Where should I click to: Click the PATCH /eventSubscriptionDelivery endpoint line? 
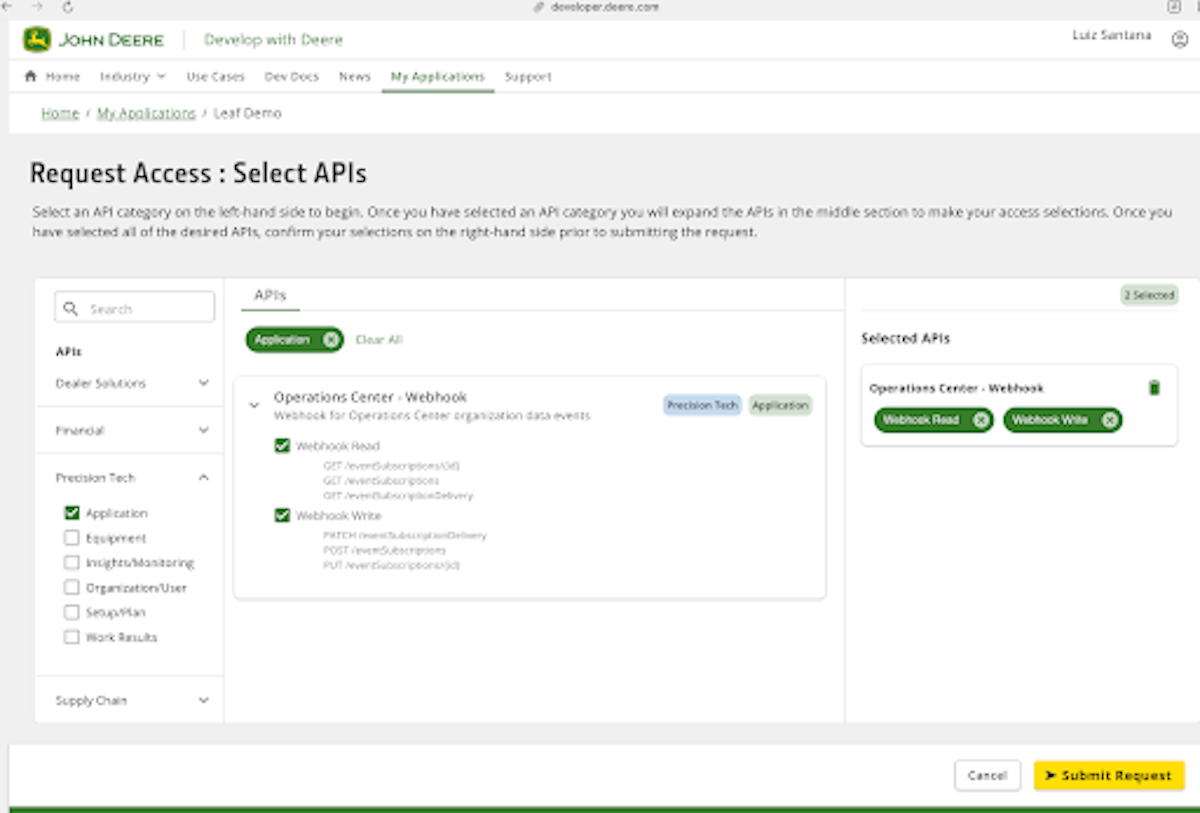(405, 535)
